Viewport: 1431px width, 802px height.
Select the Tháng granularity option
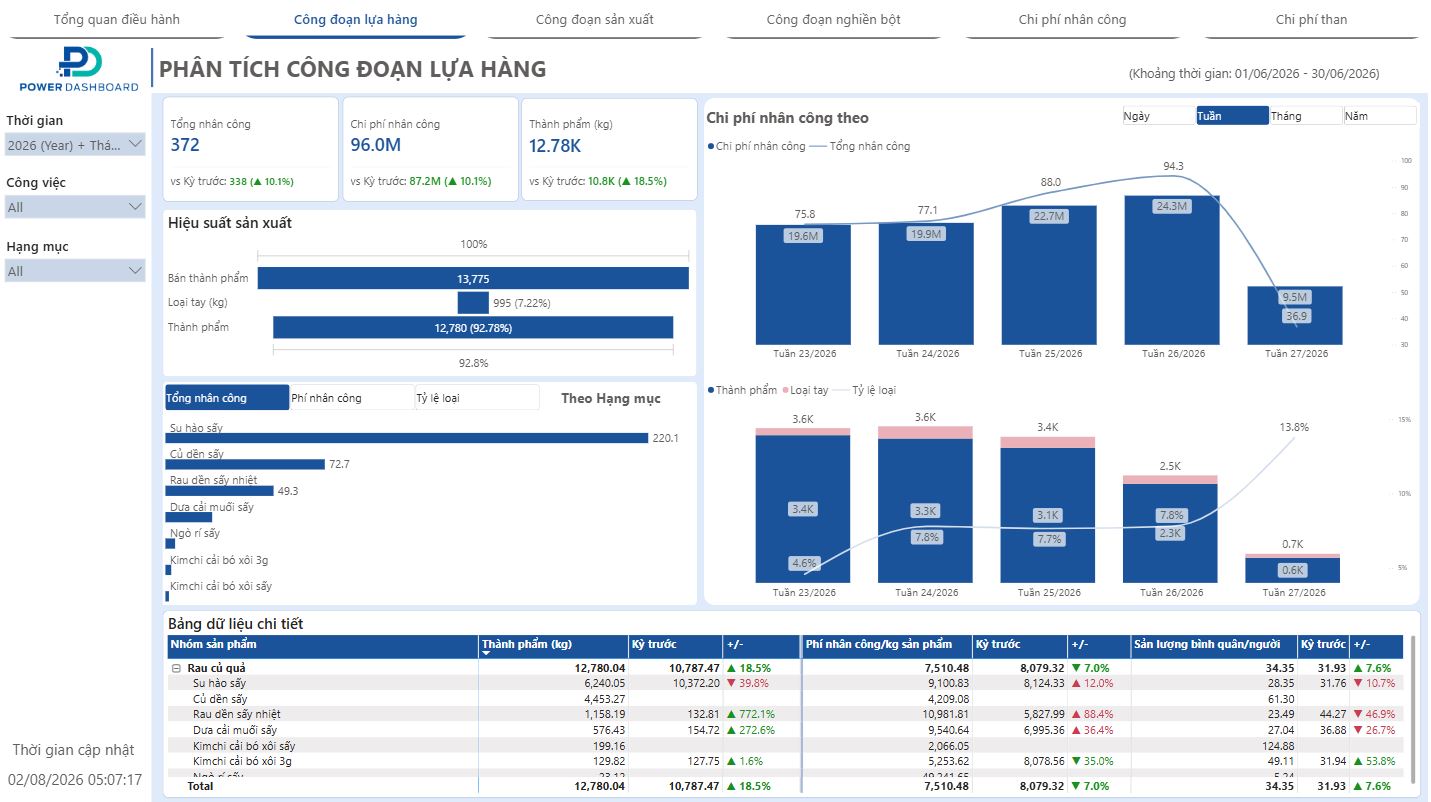pos(1305,116)
